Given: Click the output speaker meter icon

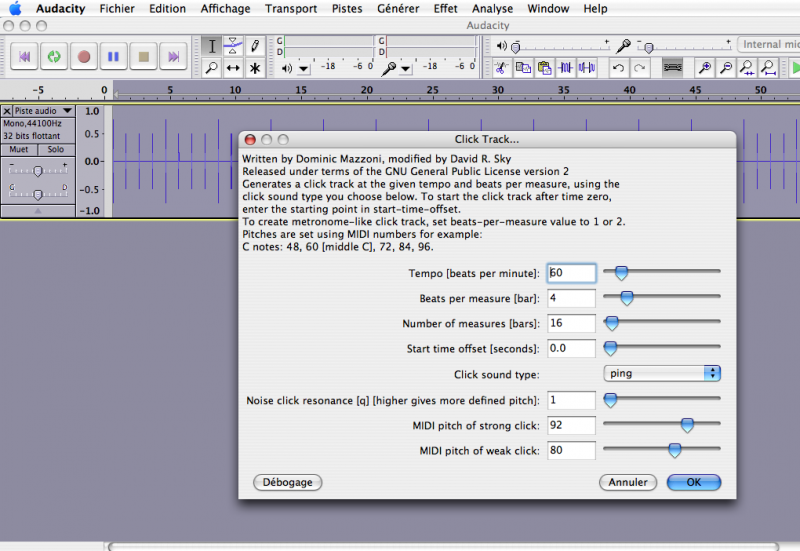Looking at the screenshot, I should click(287, 68).
